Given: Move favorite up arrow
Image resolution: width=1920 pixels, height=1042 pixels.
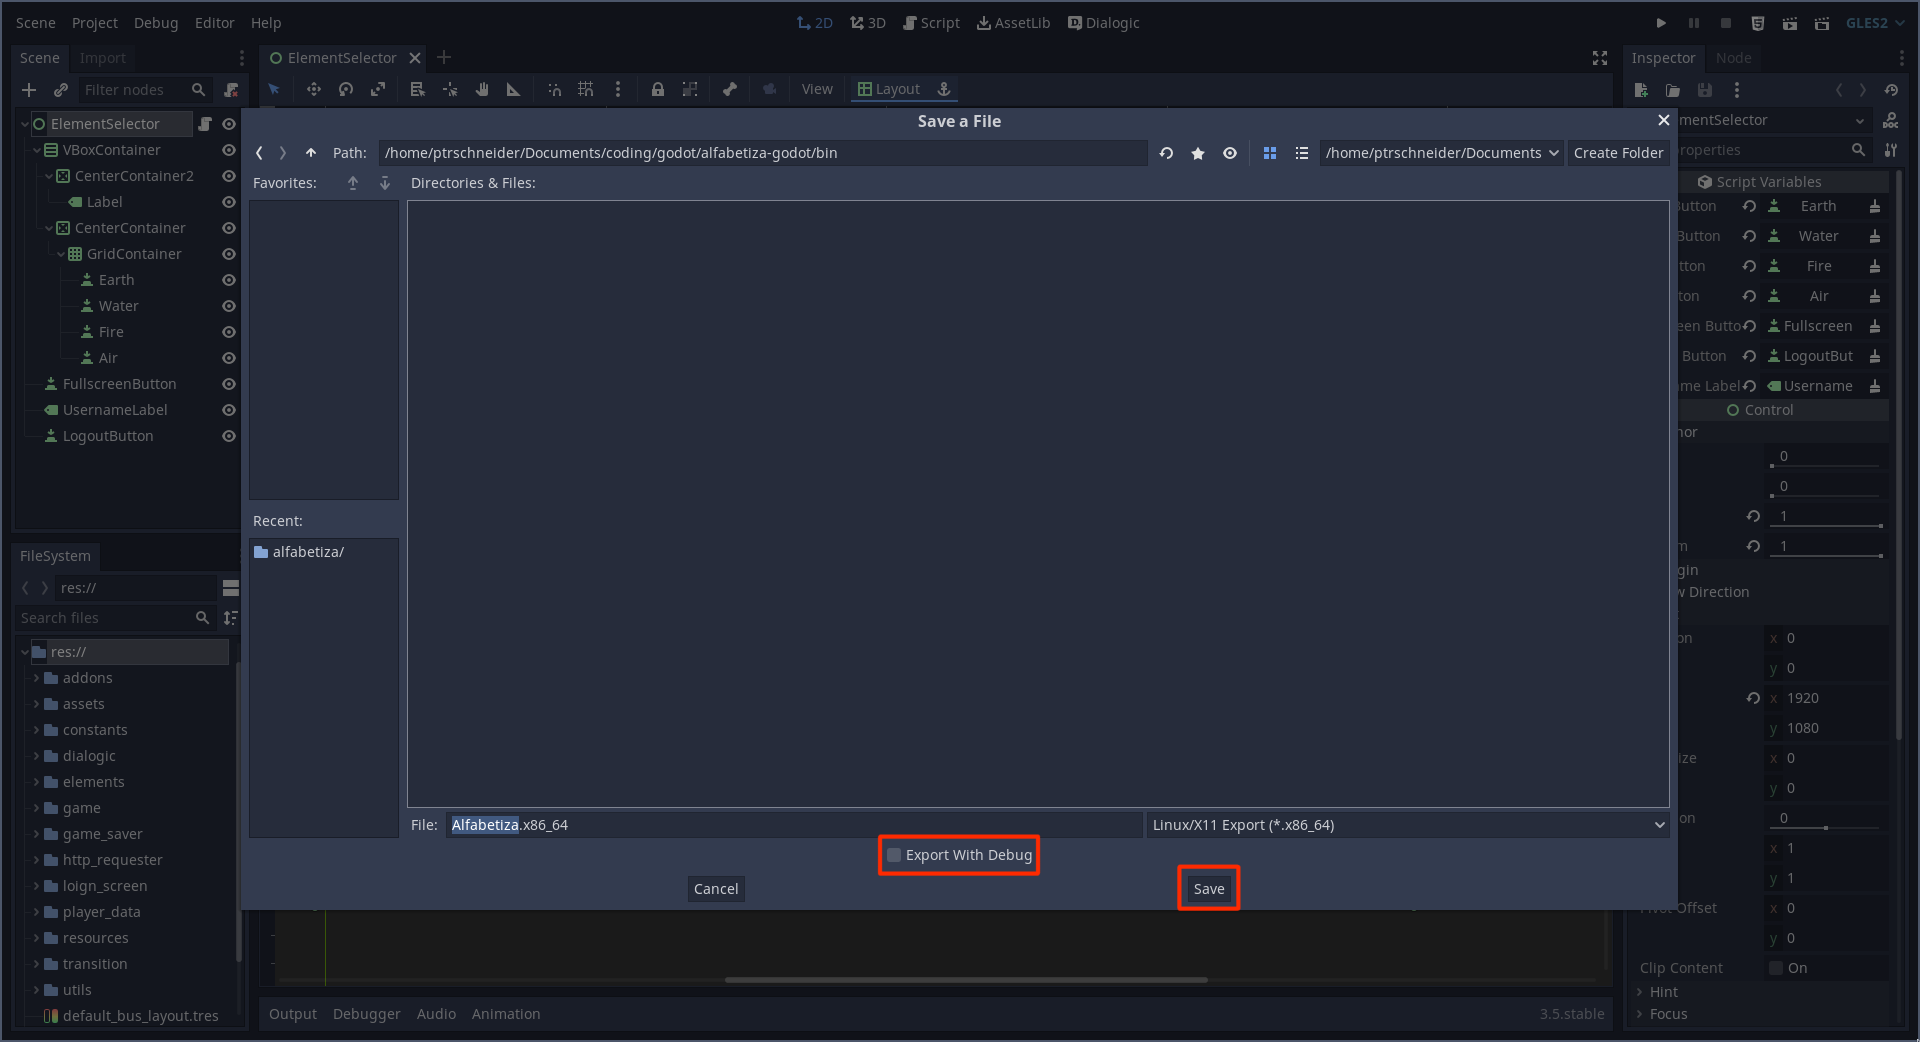Looking at the screenshot, I should pos(353,183).
